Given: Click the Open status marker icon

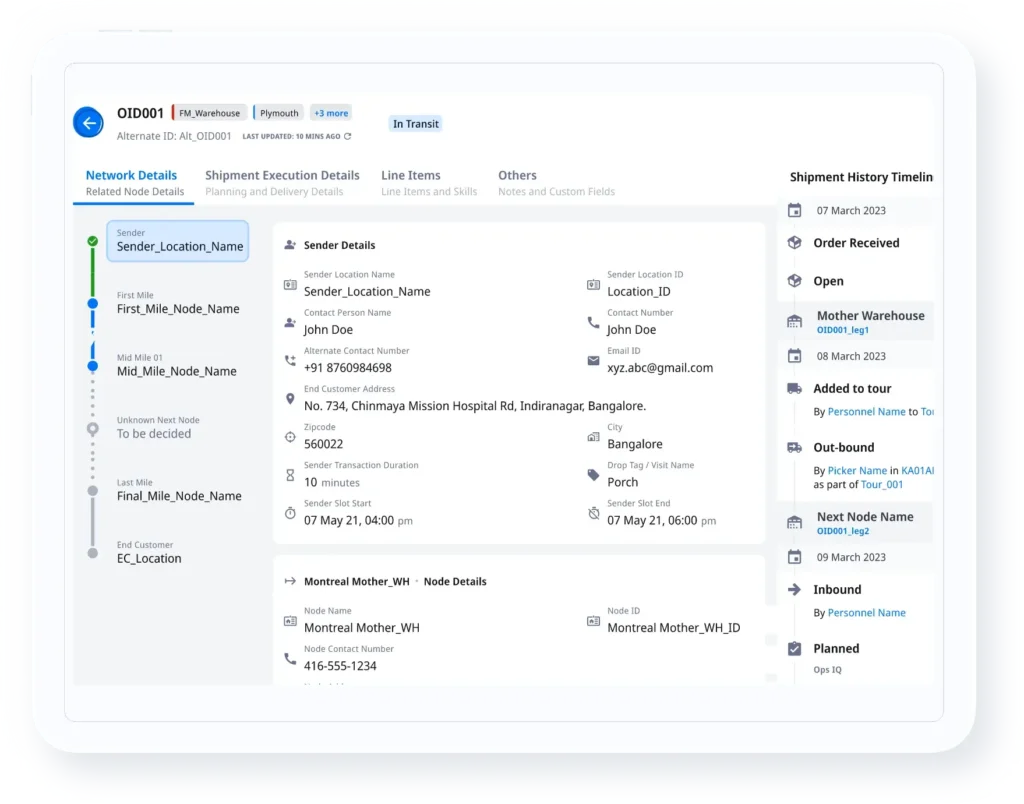Looking at the screenshot, I should click(795, 281).
